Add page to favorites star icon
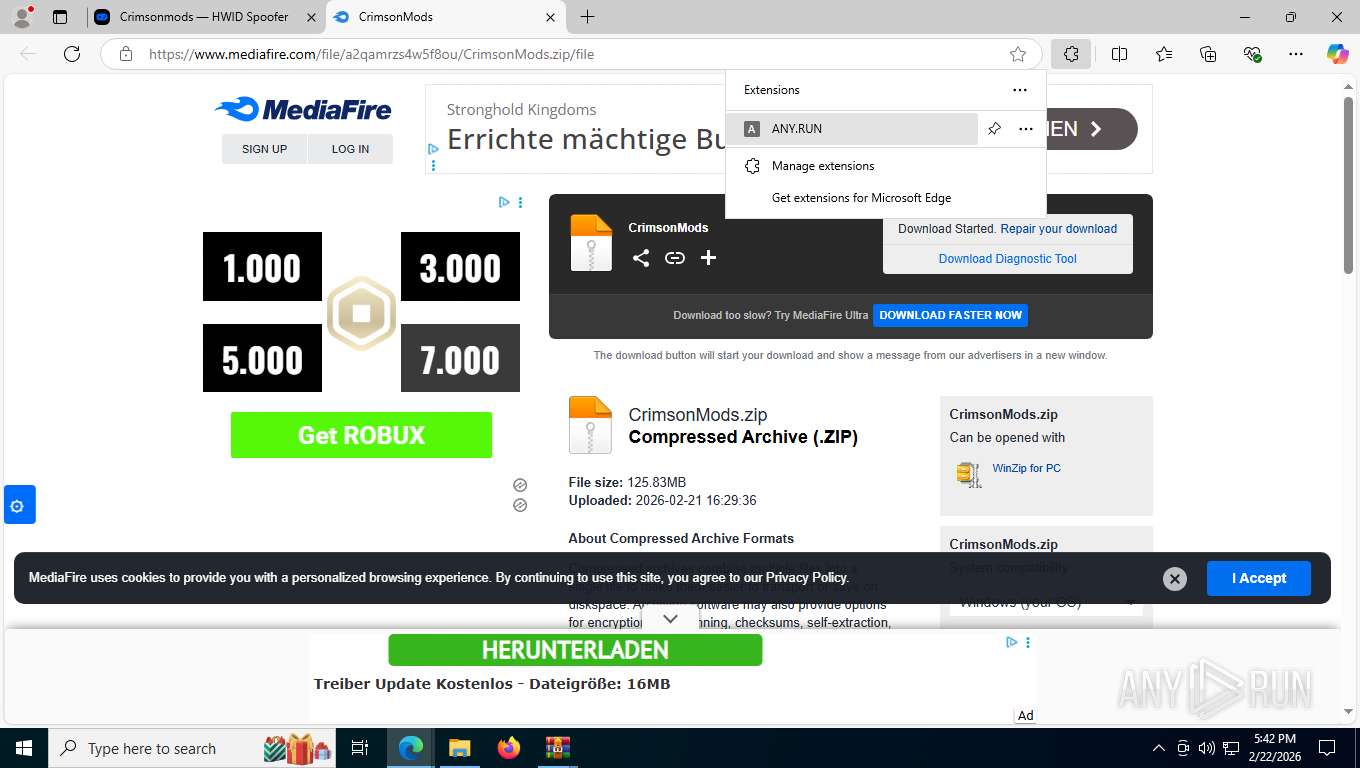 (1018, 54)
